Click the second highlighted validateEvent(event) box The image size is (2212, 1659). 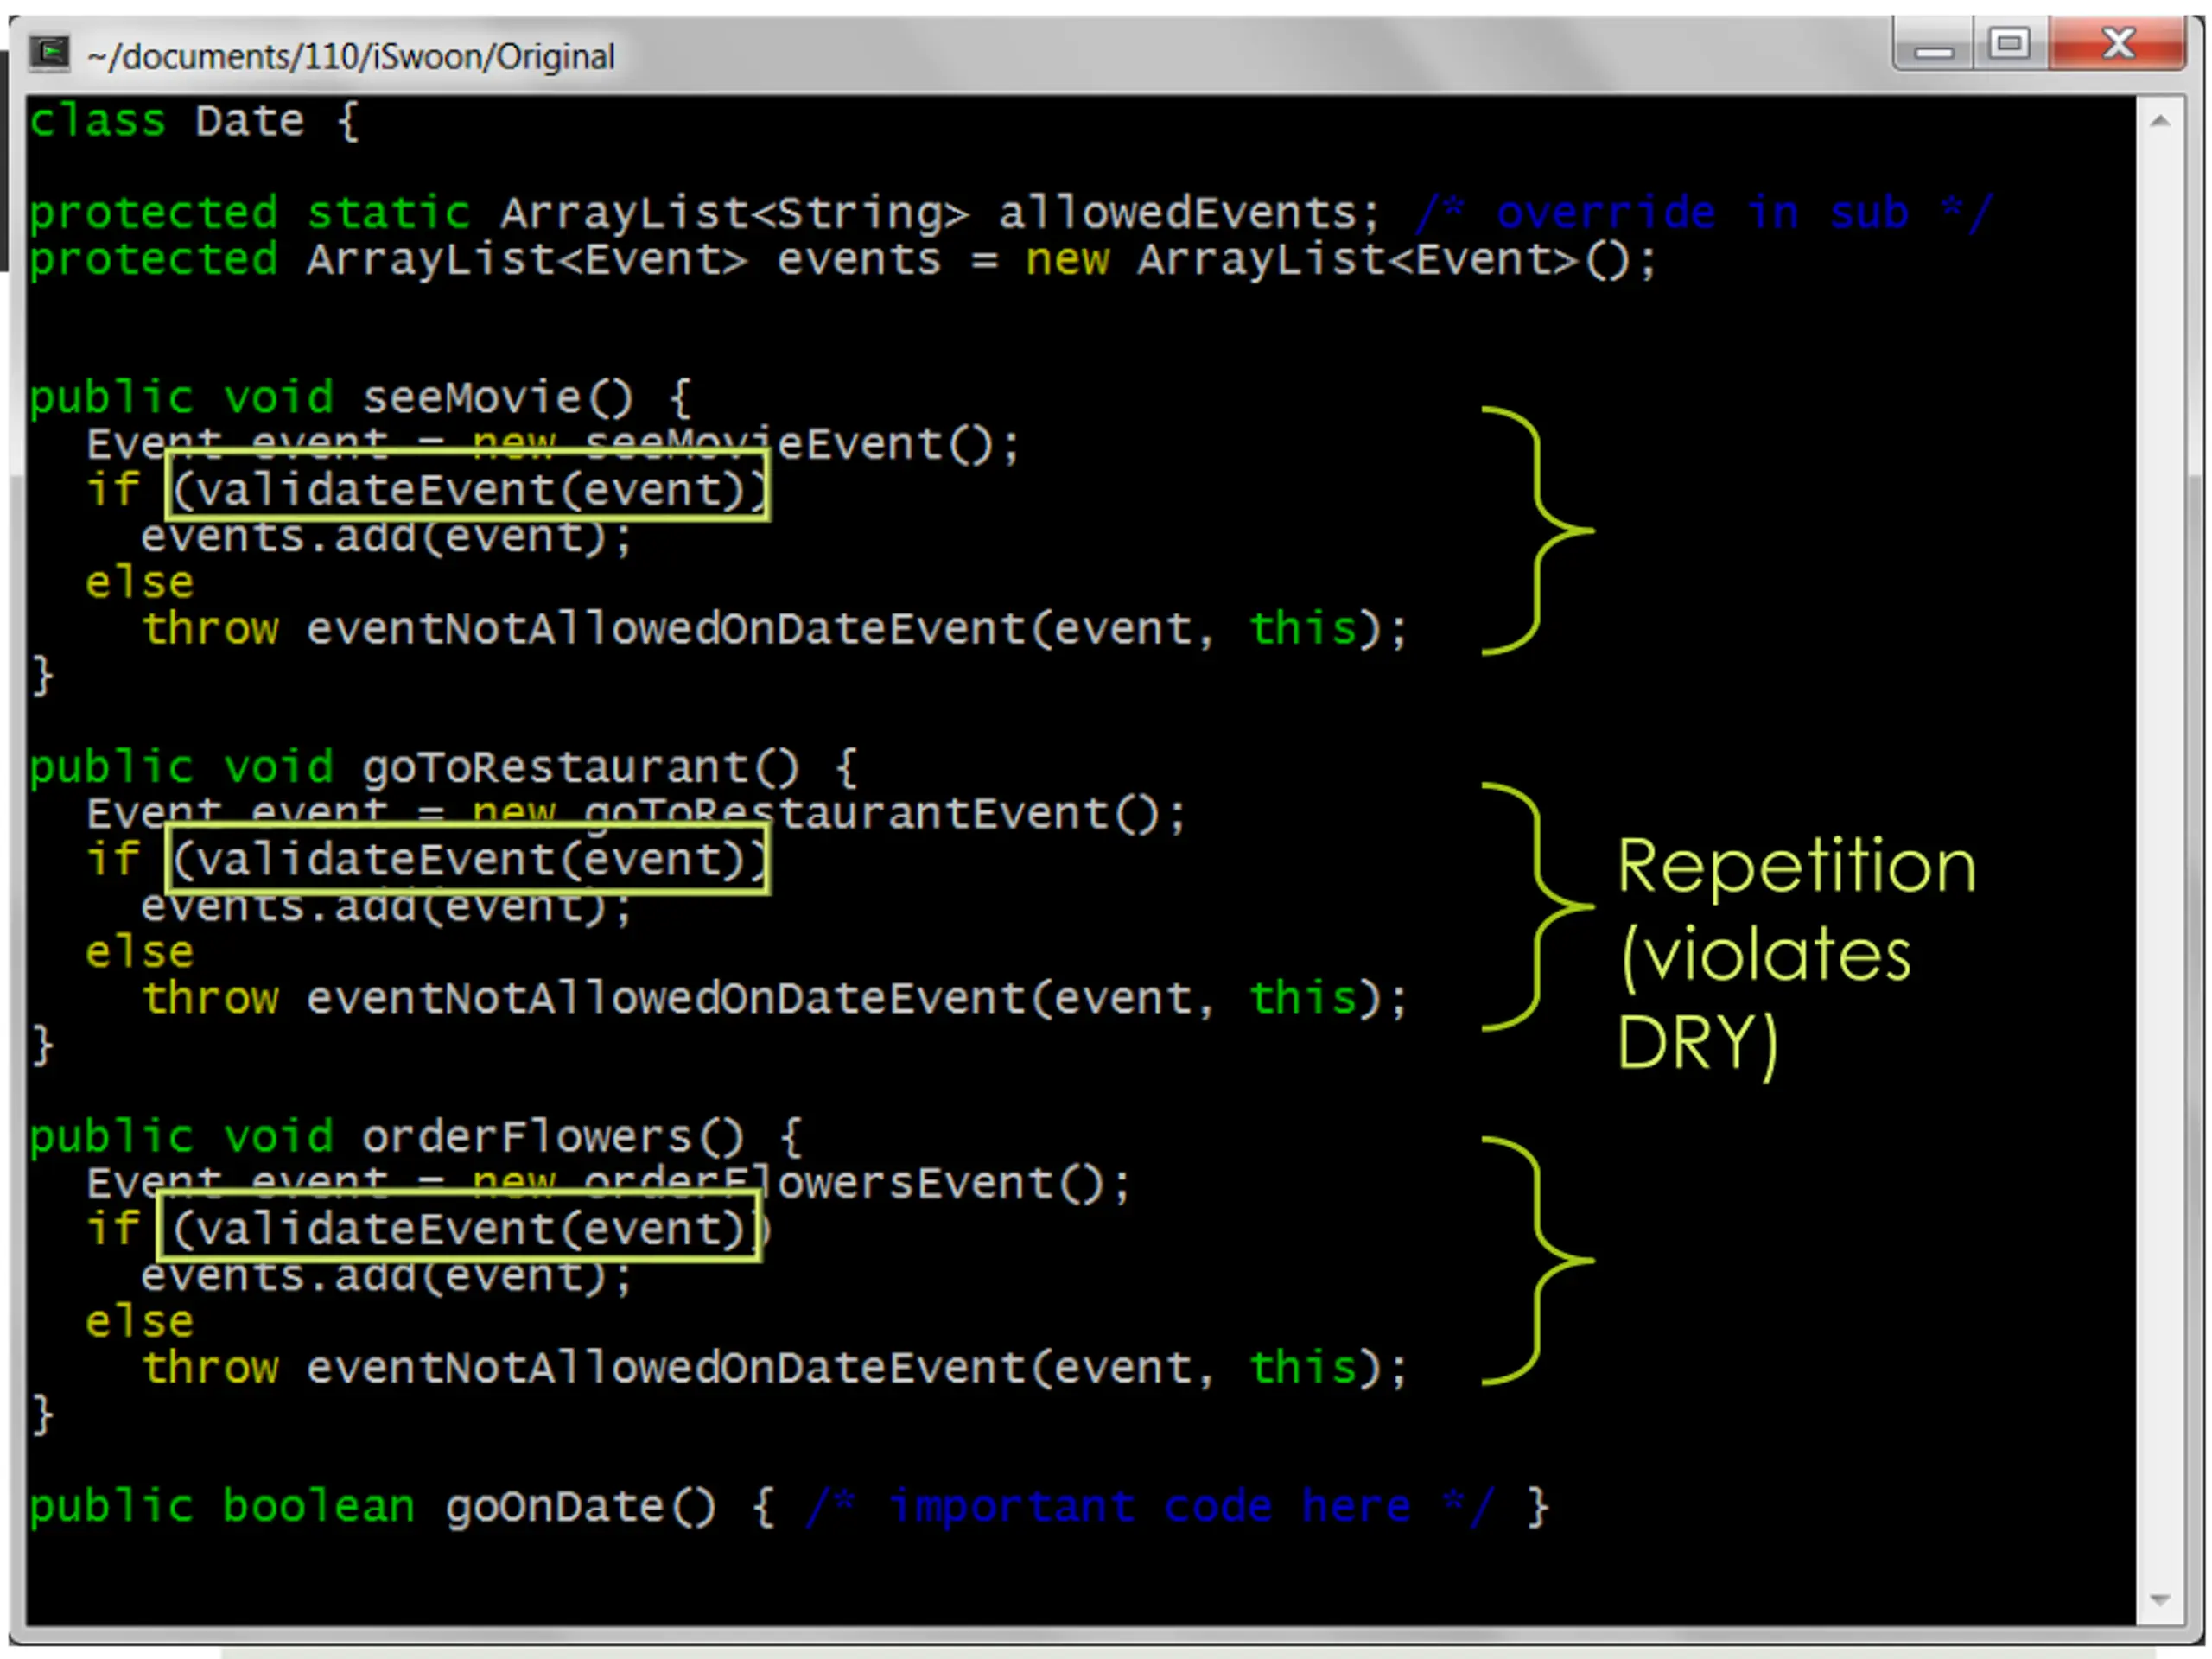(467, 858)
